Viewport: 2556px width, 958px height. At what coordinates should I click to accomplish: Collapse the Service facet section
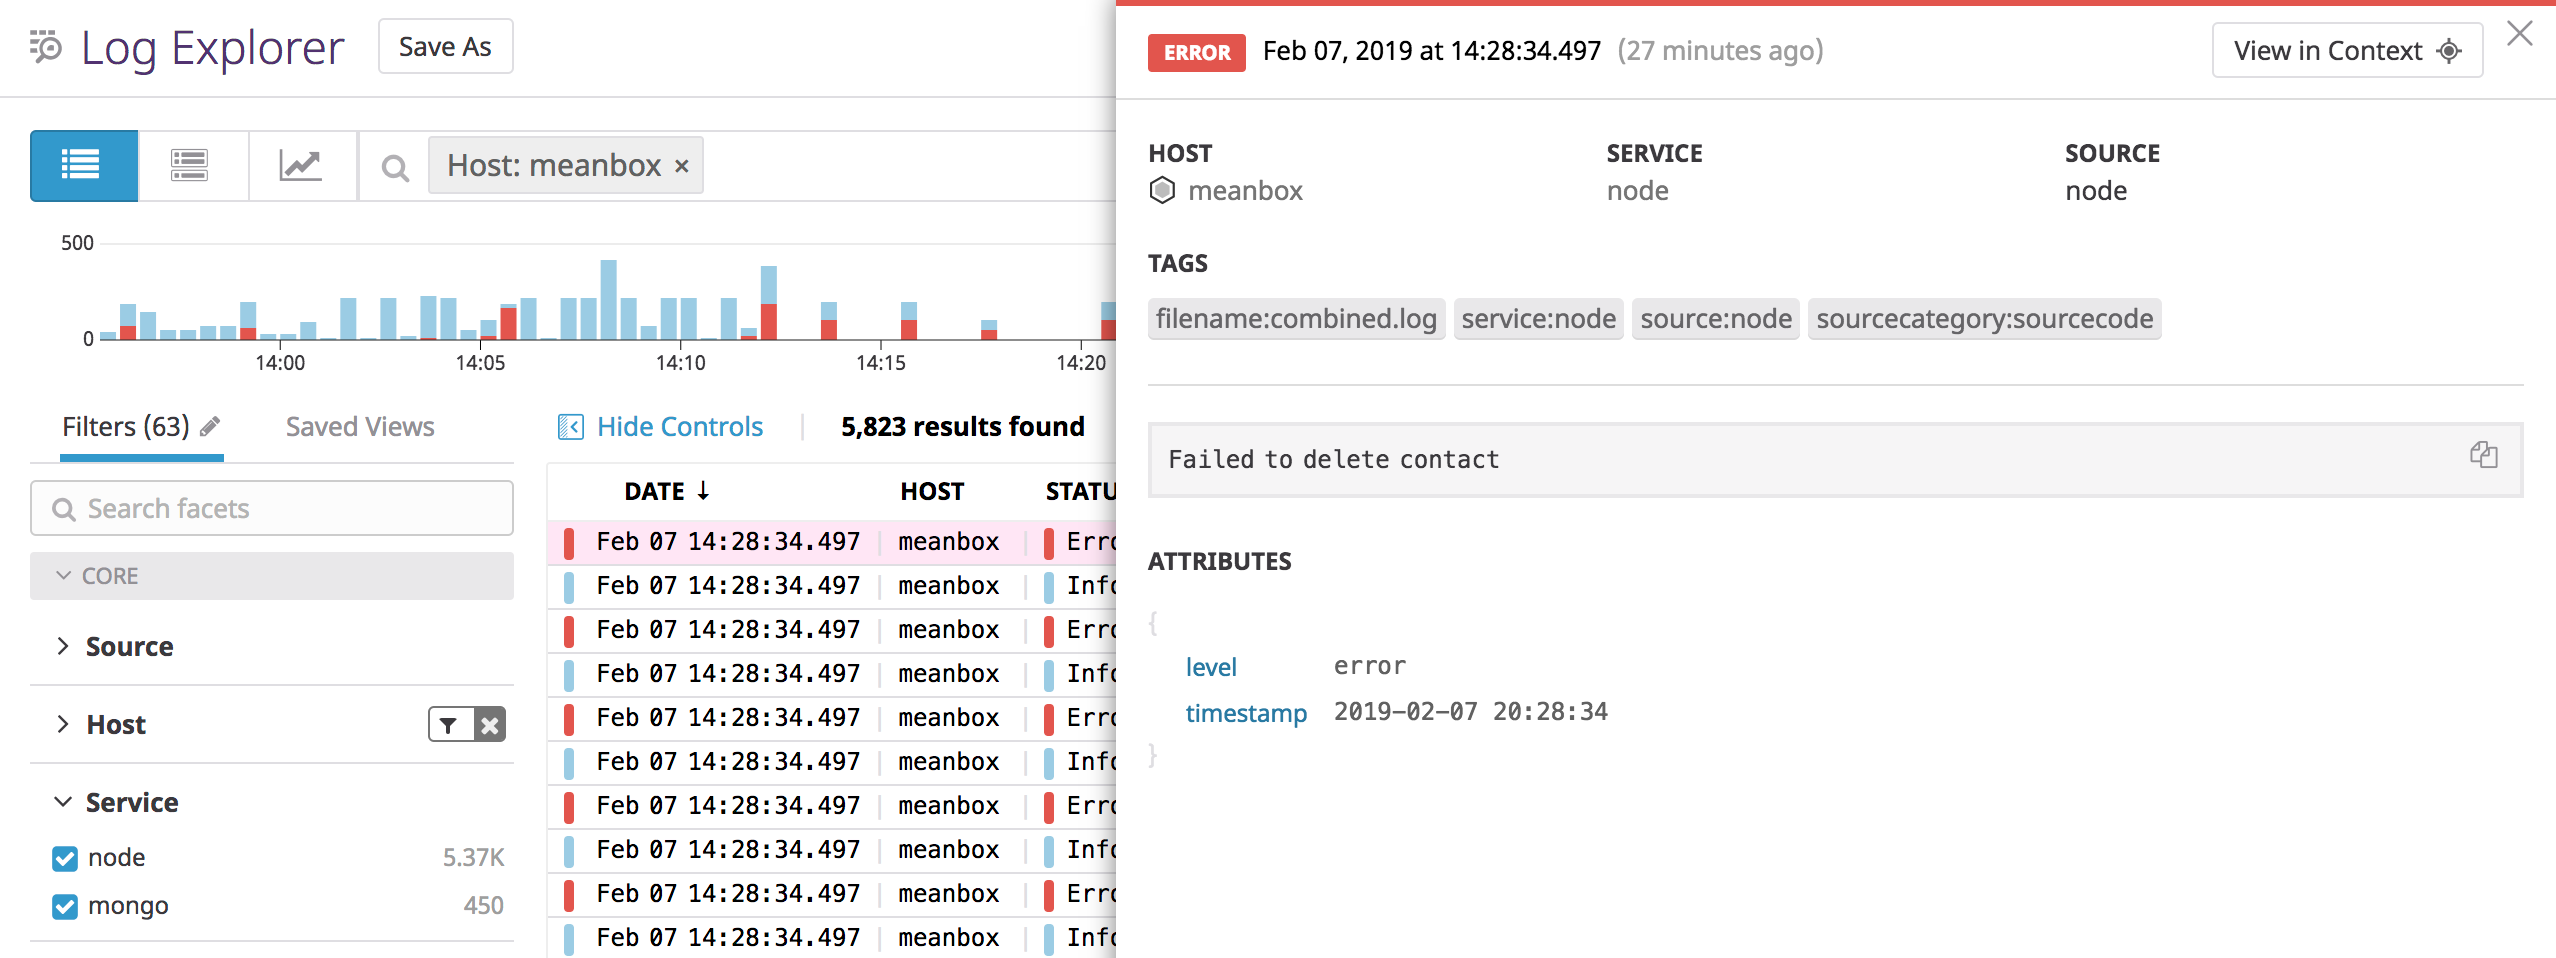coord(62,801)
